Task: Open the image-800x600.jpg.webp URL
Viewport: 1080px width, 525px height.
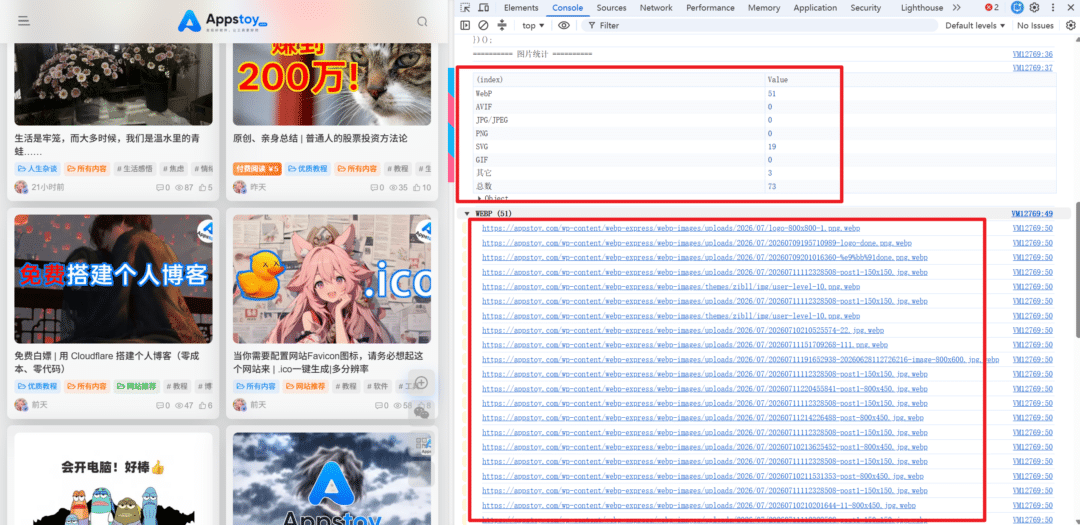Action: 740,360
